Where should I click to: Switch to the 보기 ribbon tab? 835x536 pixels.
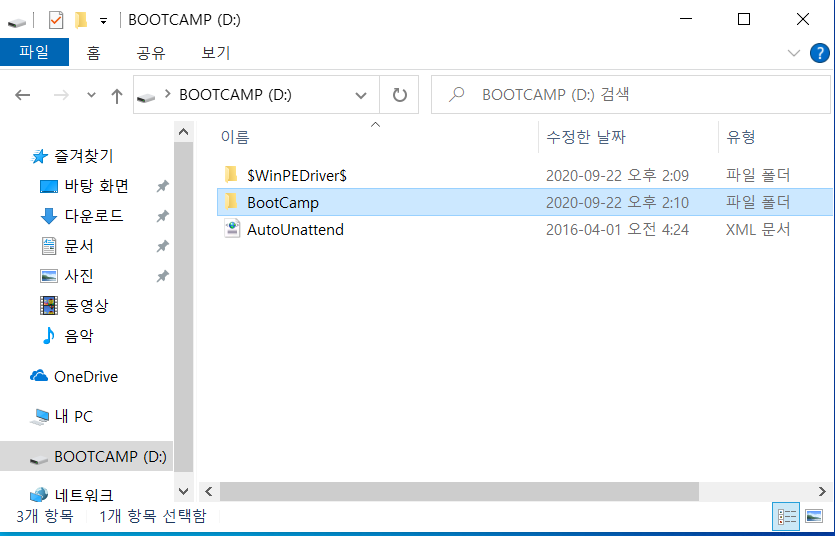[x=216, y=53]
